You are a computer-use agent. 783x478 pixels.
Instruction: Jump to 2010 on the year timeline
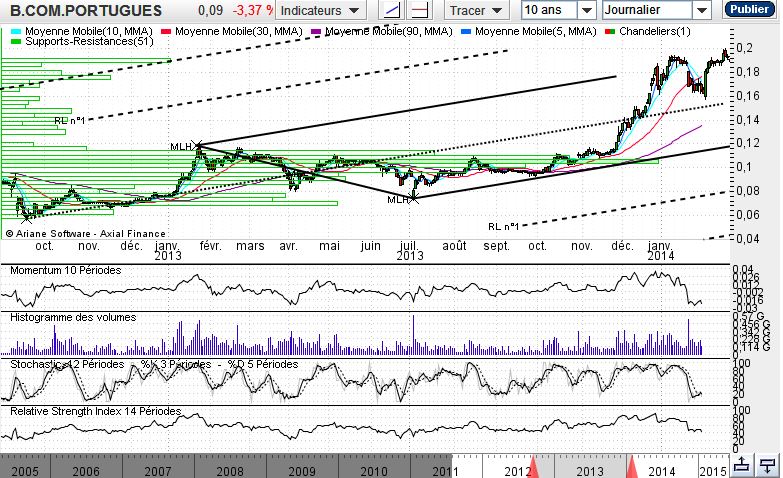374,471
